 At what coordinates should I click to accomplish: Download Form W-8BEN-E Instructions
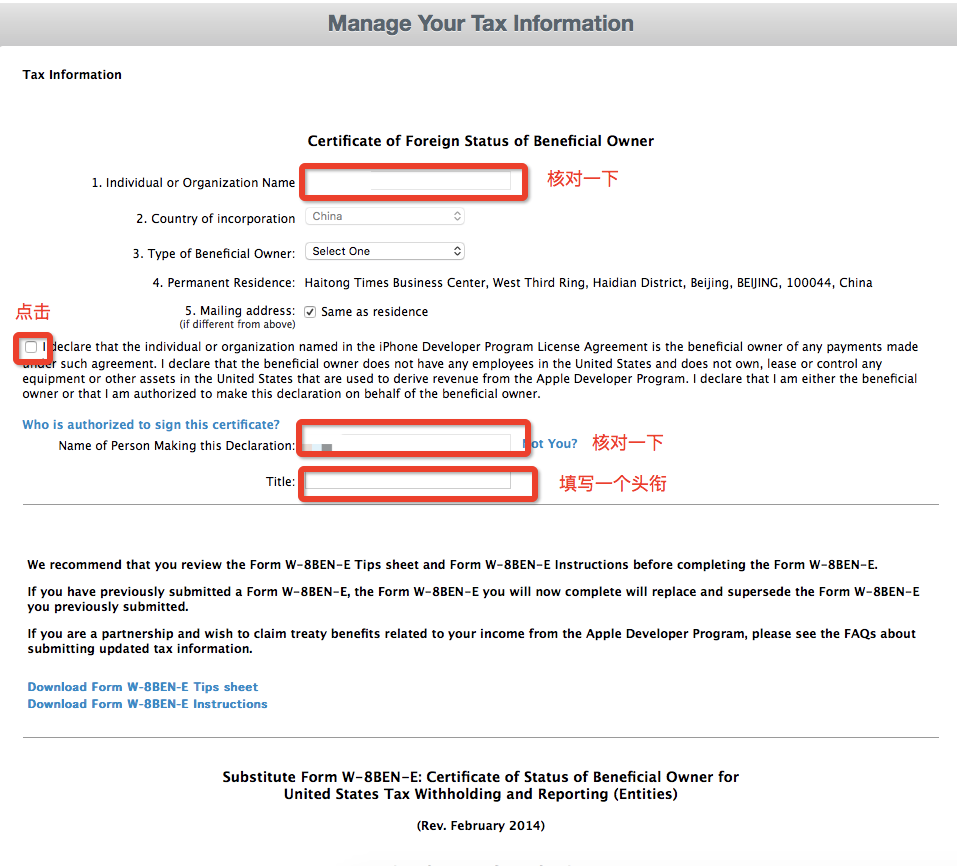147,704
